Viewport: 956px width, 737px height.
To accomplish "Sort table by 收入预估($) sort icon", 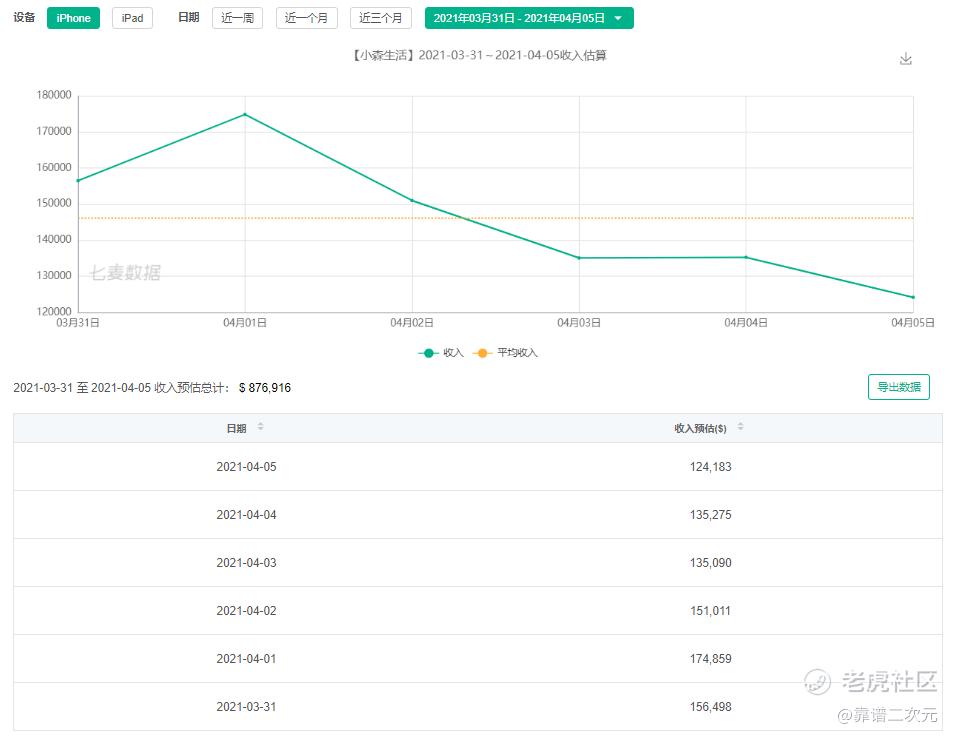I will (x=740, y=427).
